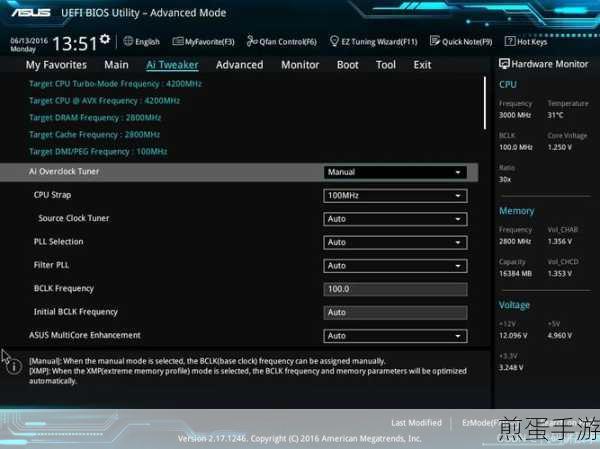
Task: Click the globe language icon
Action: 128,41
